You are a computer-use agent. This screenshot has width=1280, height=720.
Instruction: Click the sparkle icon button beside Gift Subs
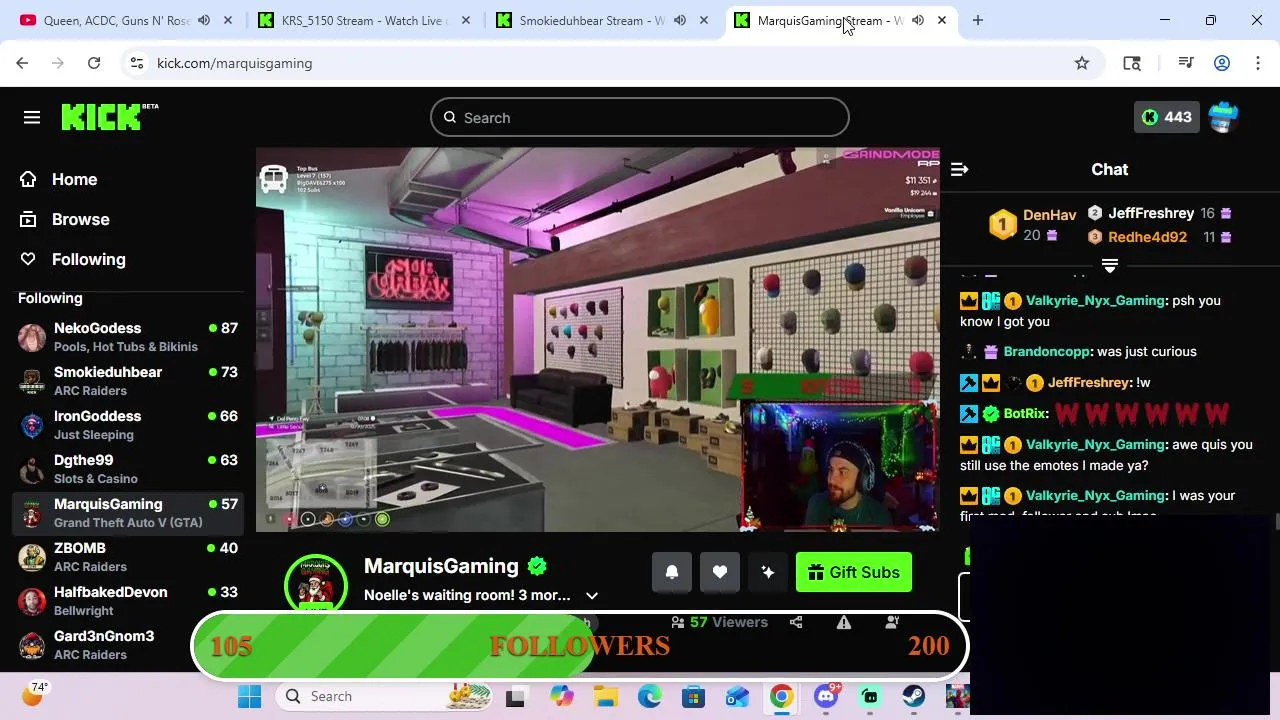coord(768,572)
